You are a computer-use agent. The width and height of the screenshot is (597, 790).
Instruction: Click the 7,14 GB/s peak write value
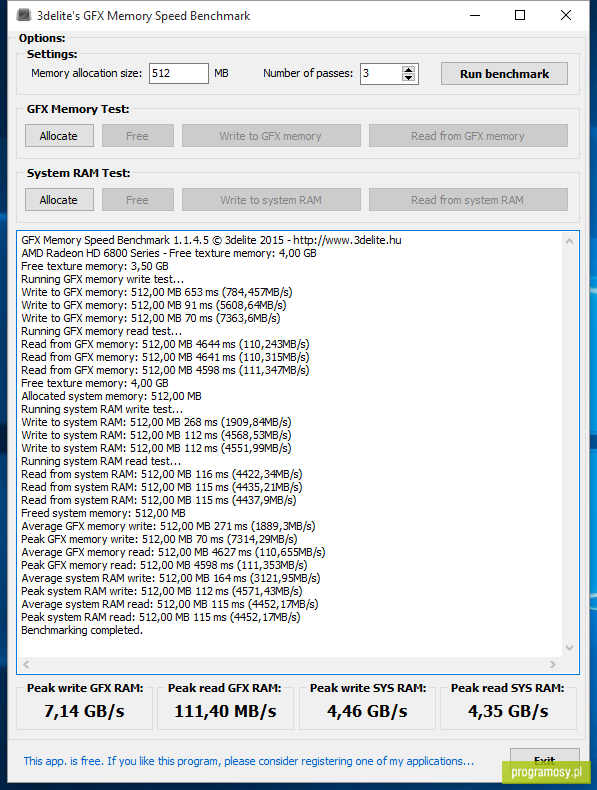coord(84,711)
